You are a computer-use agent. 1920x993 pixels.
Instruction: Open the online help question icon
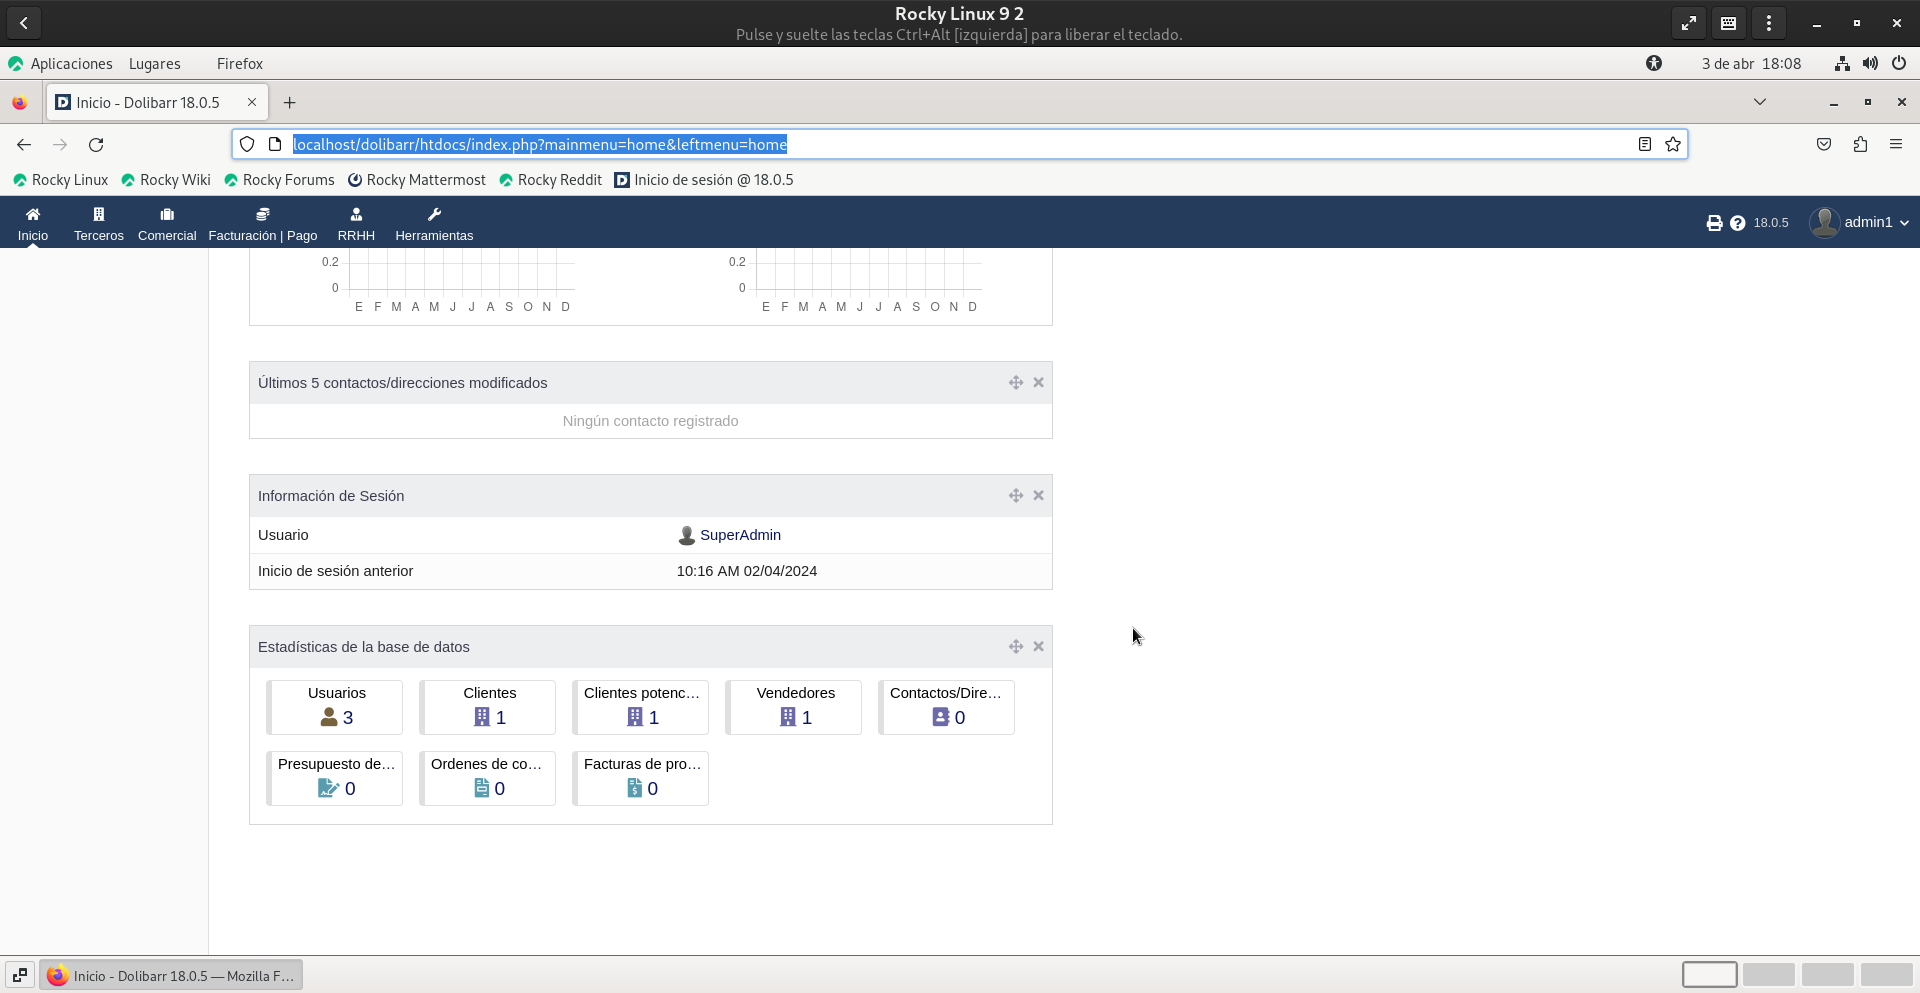pos(1738,223)
